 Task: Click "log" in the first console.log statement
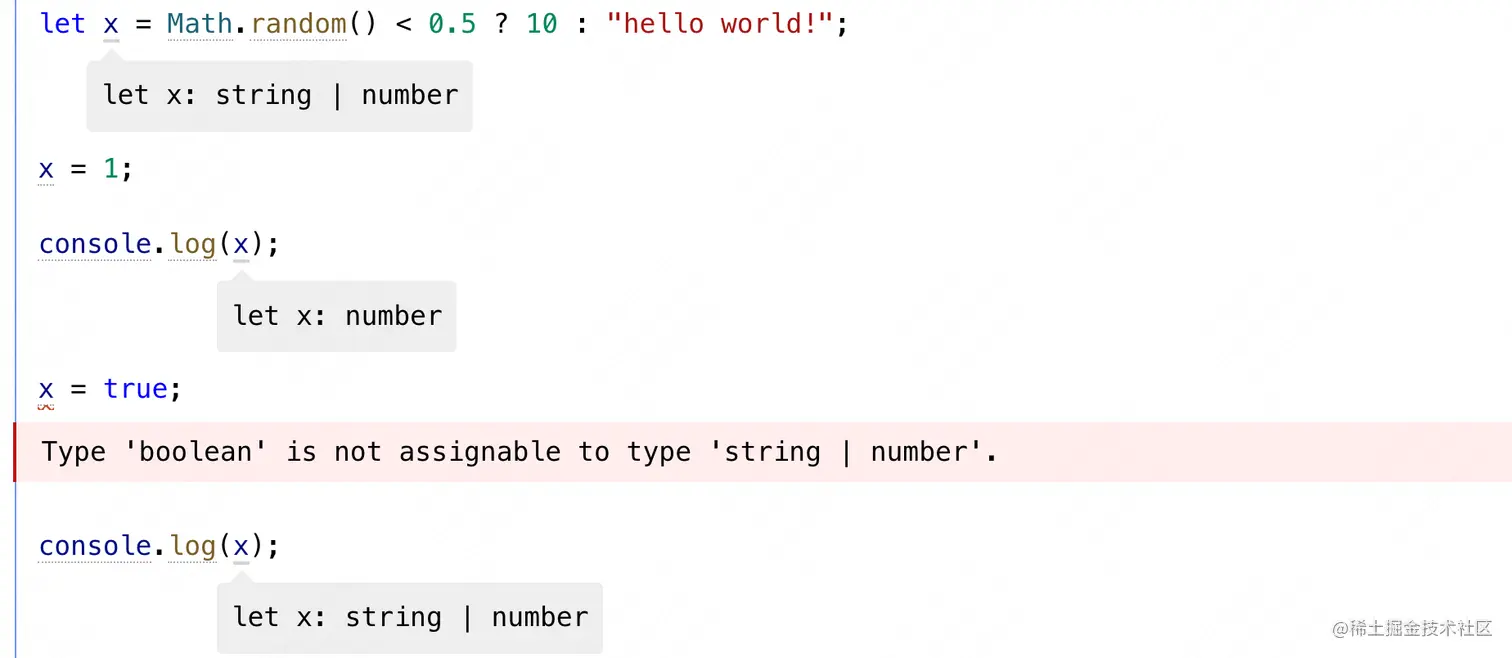tap(192, 244)
